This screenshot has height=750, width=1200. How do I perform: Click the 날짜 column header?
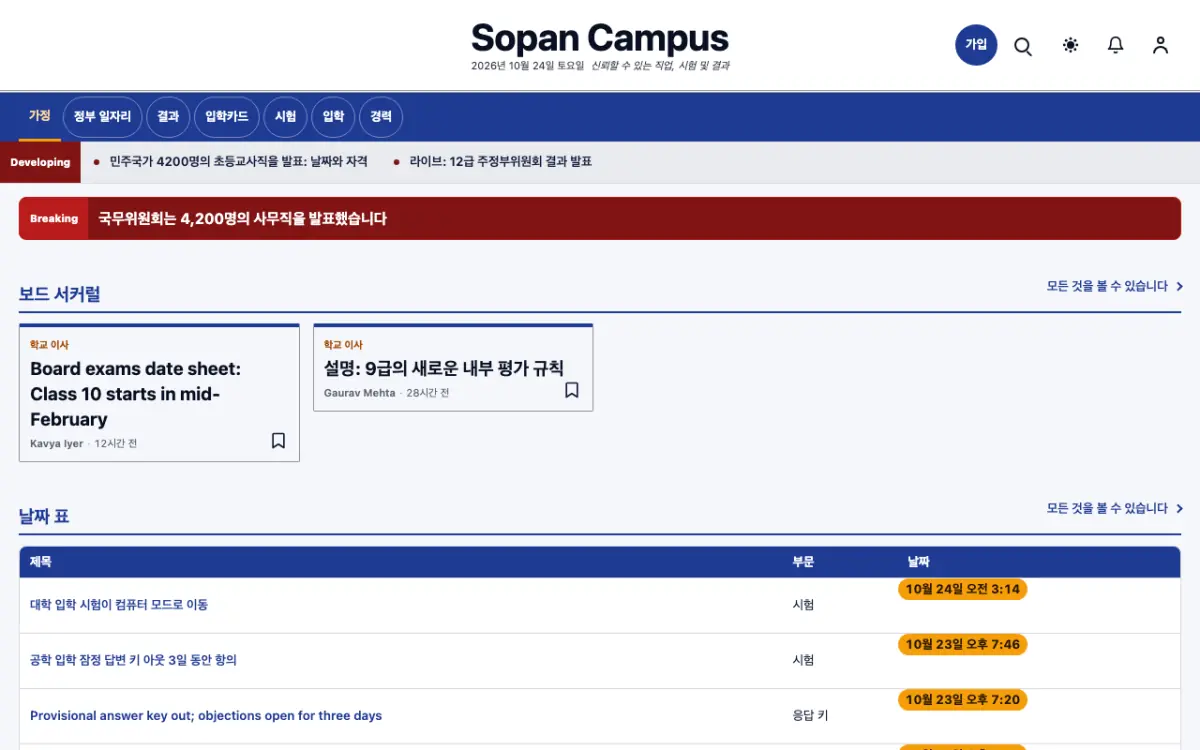[x=918, y=562]
